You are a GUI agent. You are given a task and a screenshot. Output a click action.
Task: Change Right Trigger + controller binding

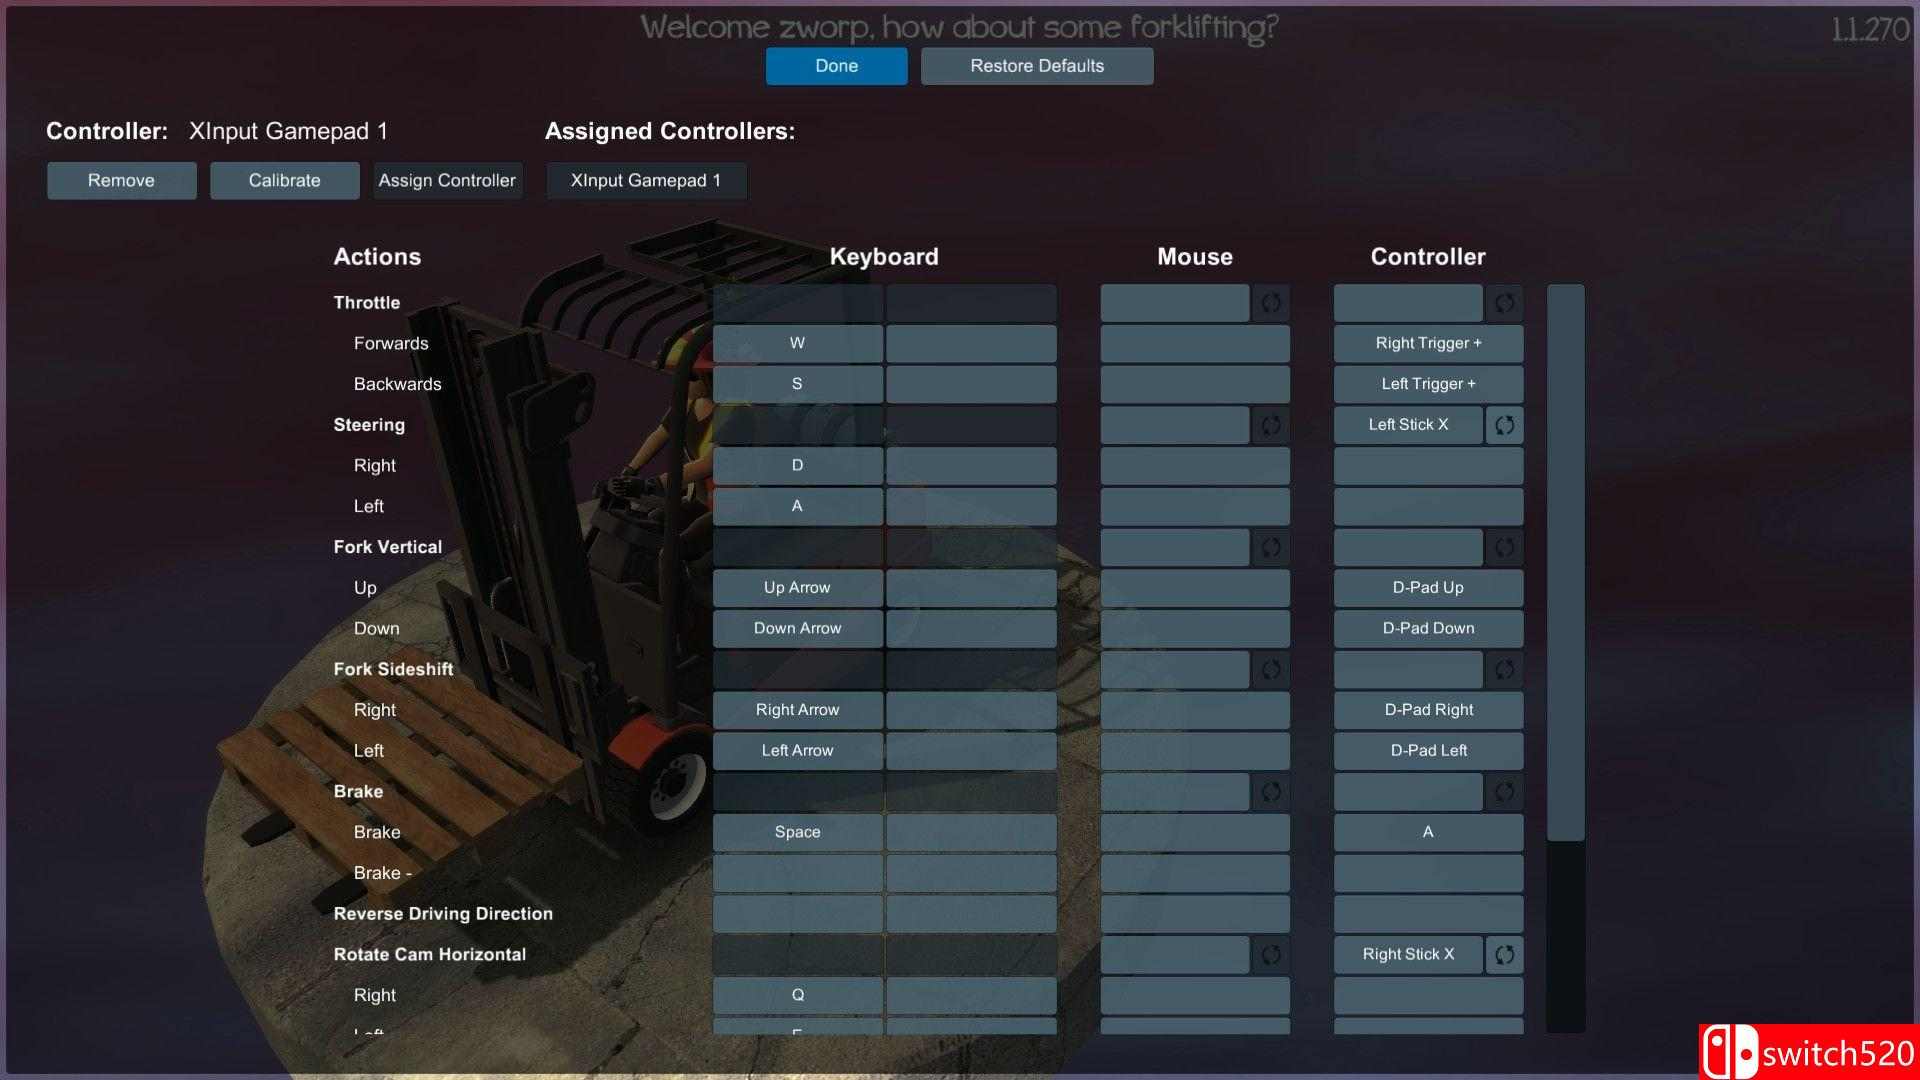point(1427,343)
